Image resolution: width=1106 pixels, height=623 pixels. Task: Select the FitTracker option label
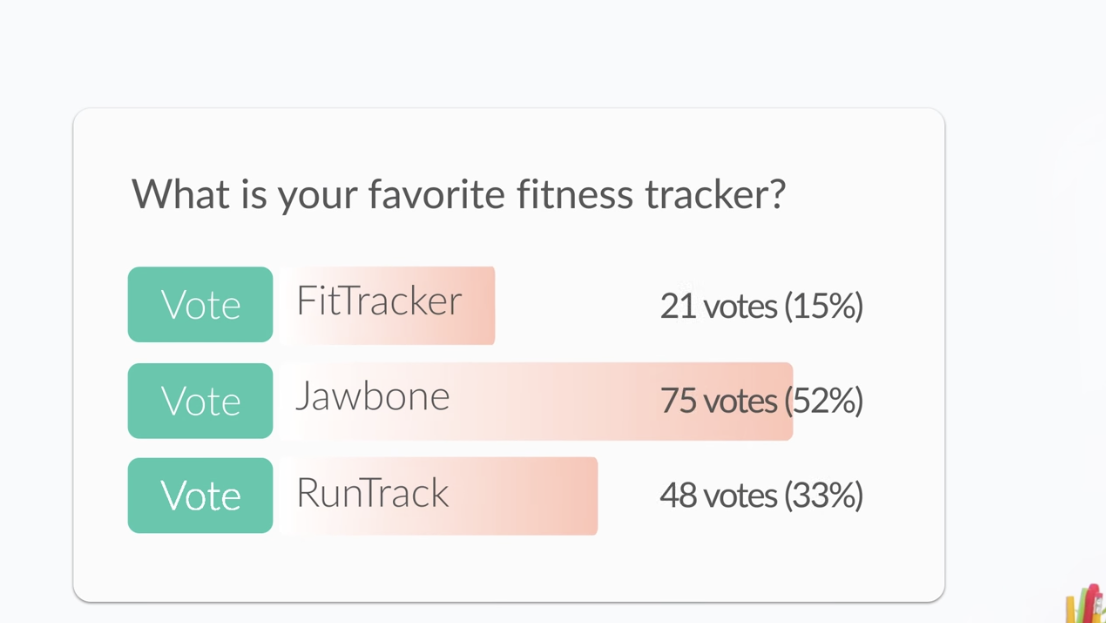[379, 301]
